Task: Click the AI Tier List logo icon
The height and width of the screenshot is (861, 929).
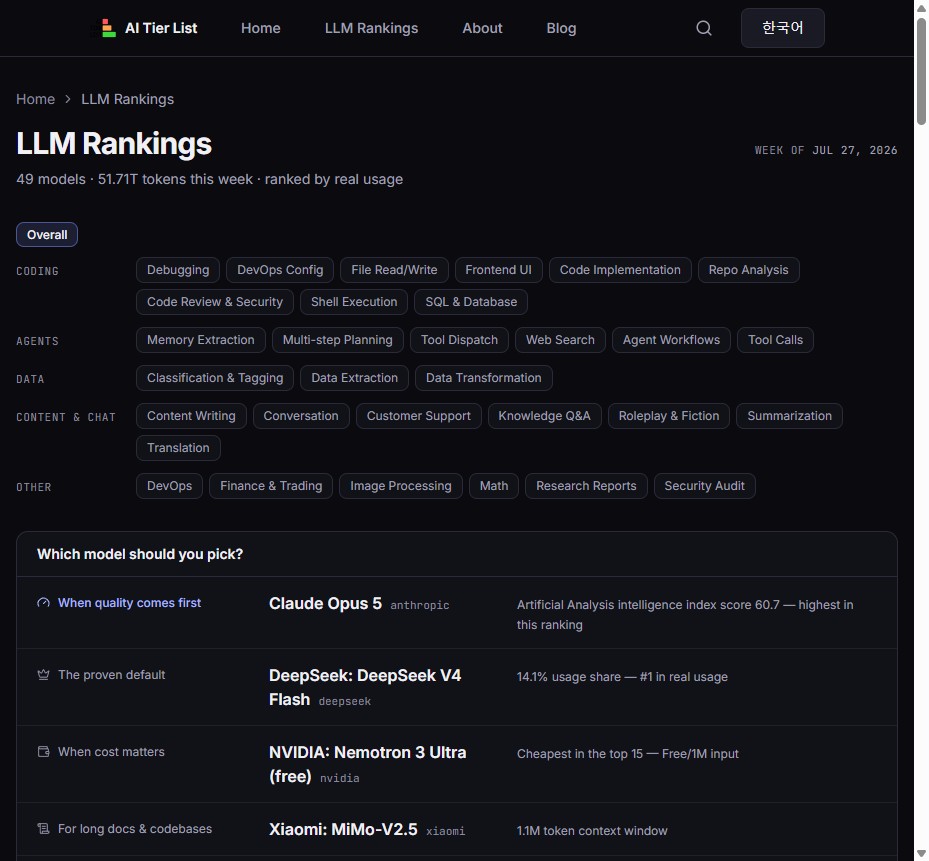Action: tap(108, 28)
